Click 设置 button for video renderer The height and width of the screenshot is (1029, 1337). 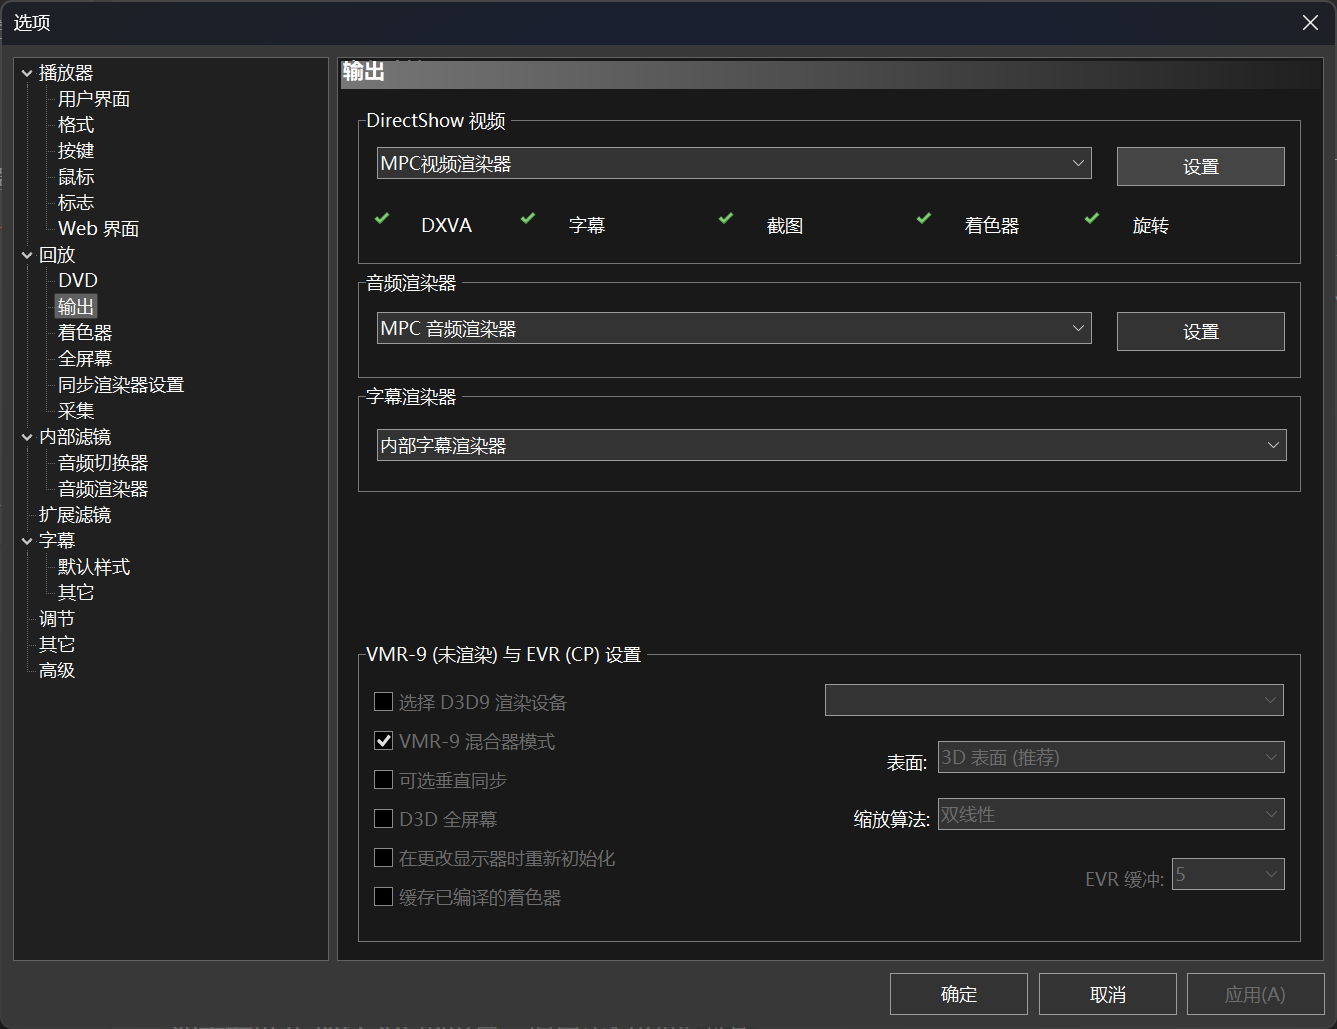pyautogui.click(x=1200, y=167)
